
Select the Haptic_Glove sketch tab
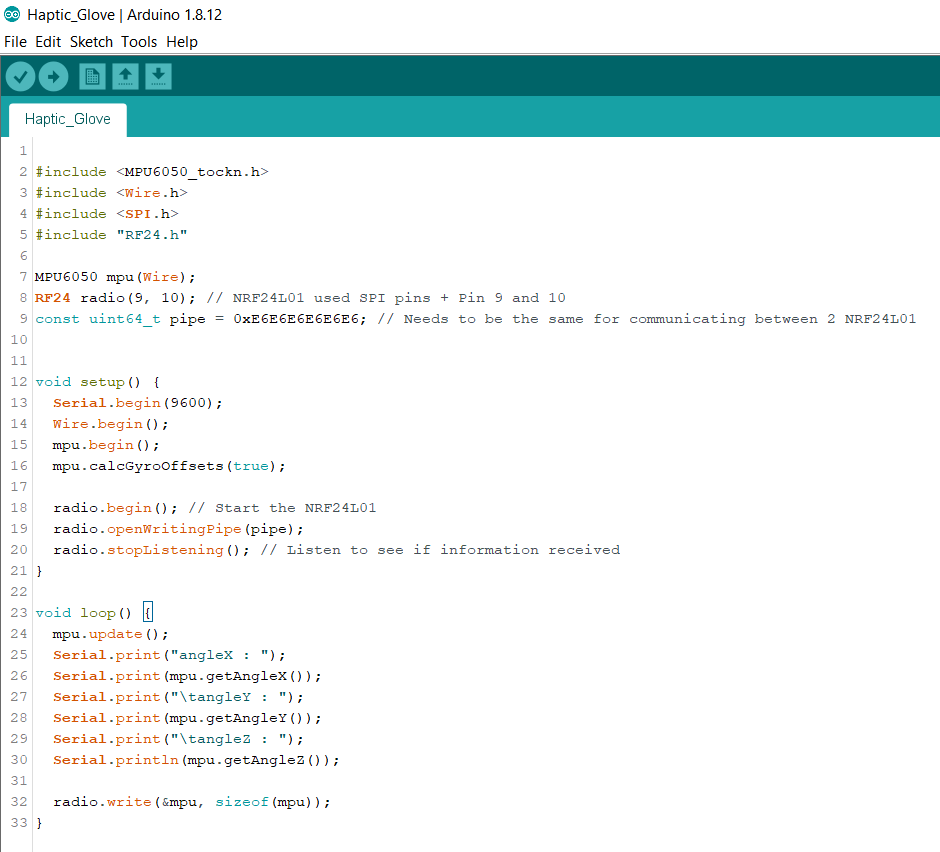pos(68,119)
